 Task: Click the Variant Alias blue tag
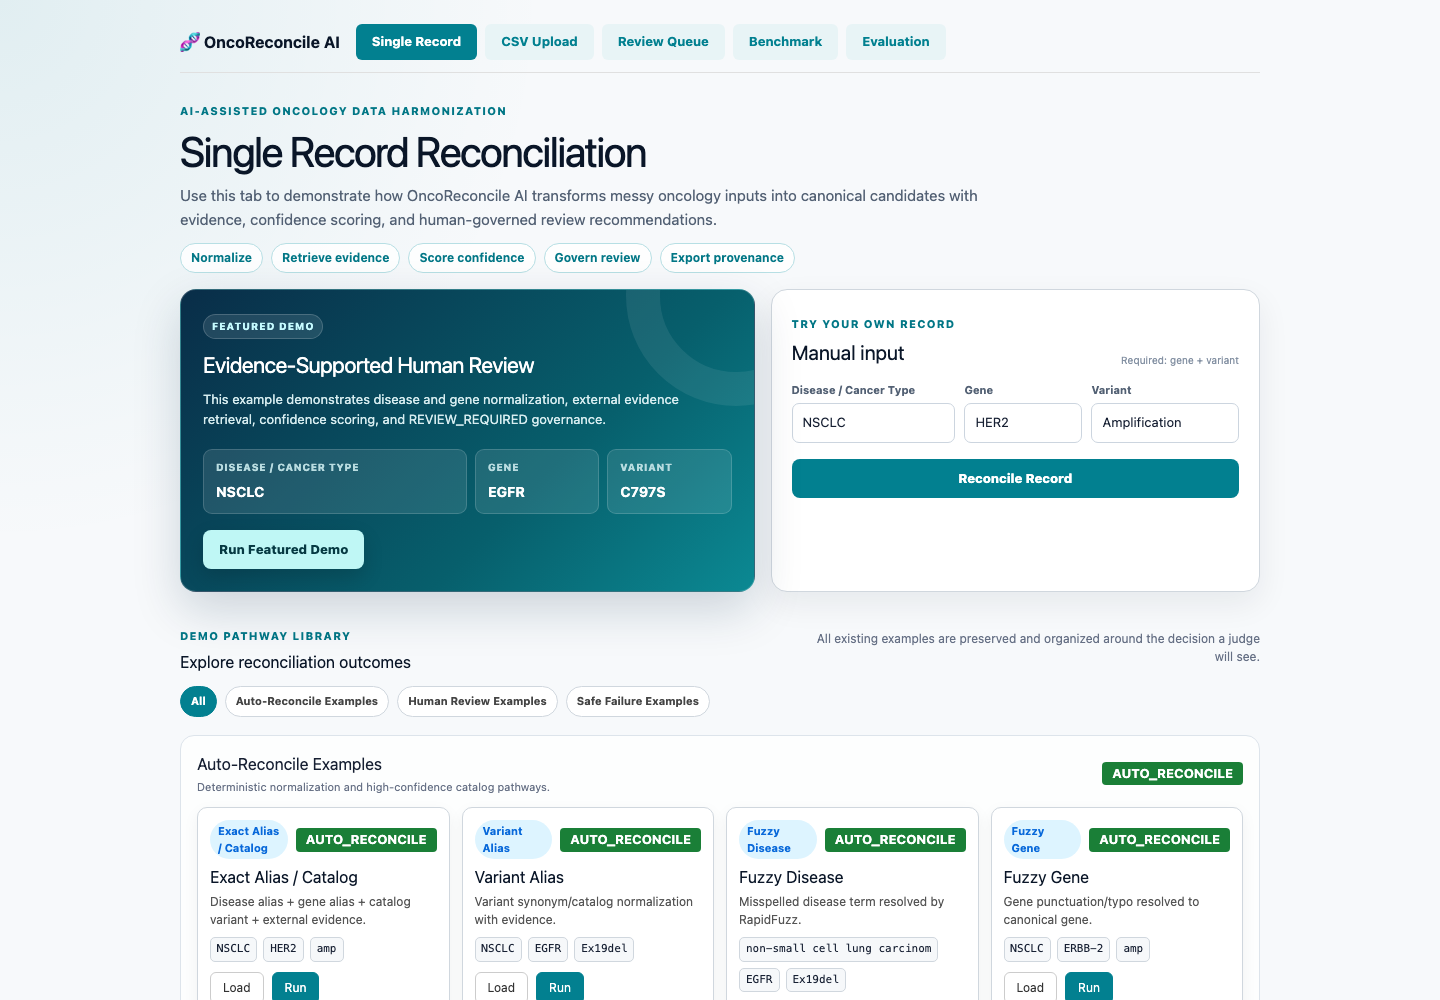pos(513,840)
